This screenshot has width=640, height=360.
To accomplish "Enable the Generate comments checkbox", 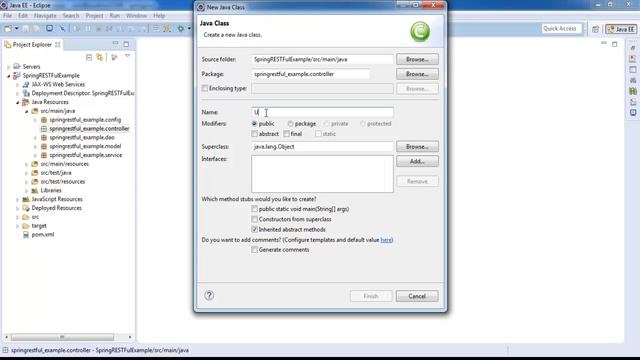I will (254, 249).
